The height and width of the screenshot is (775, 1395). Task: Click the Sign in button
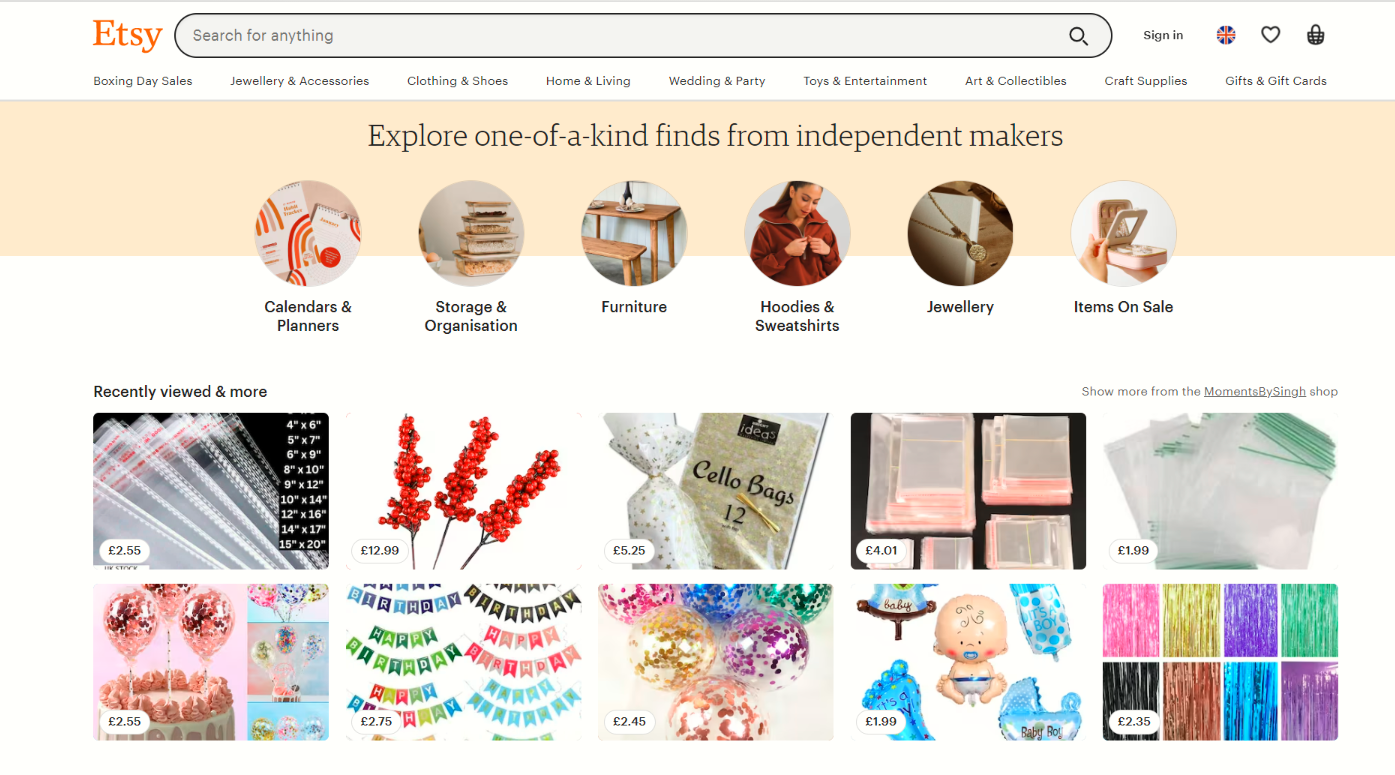(1163, 35)
